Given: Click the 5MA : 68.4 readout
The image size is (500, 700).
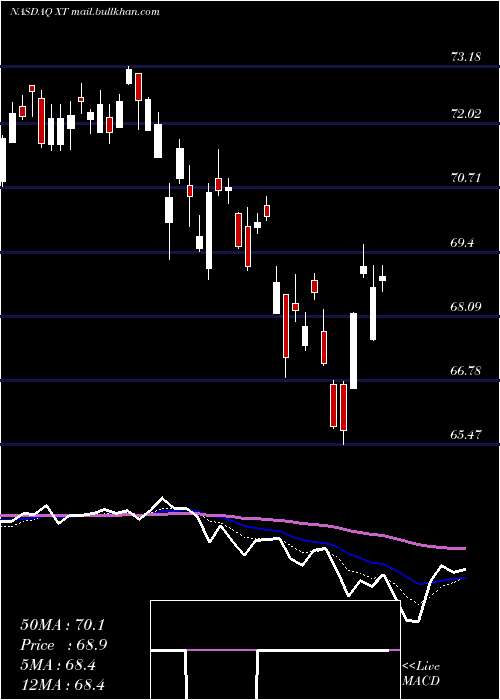Looking at the screenshot, I should (58, 665).
